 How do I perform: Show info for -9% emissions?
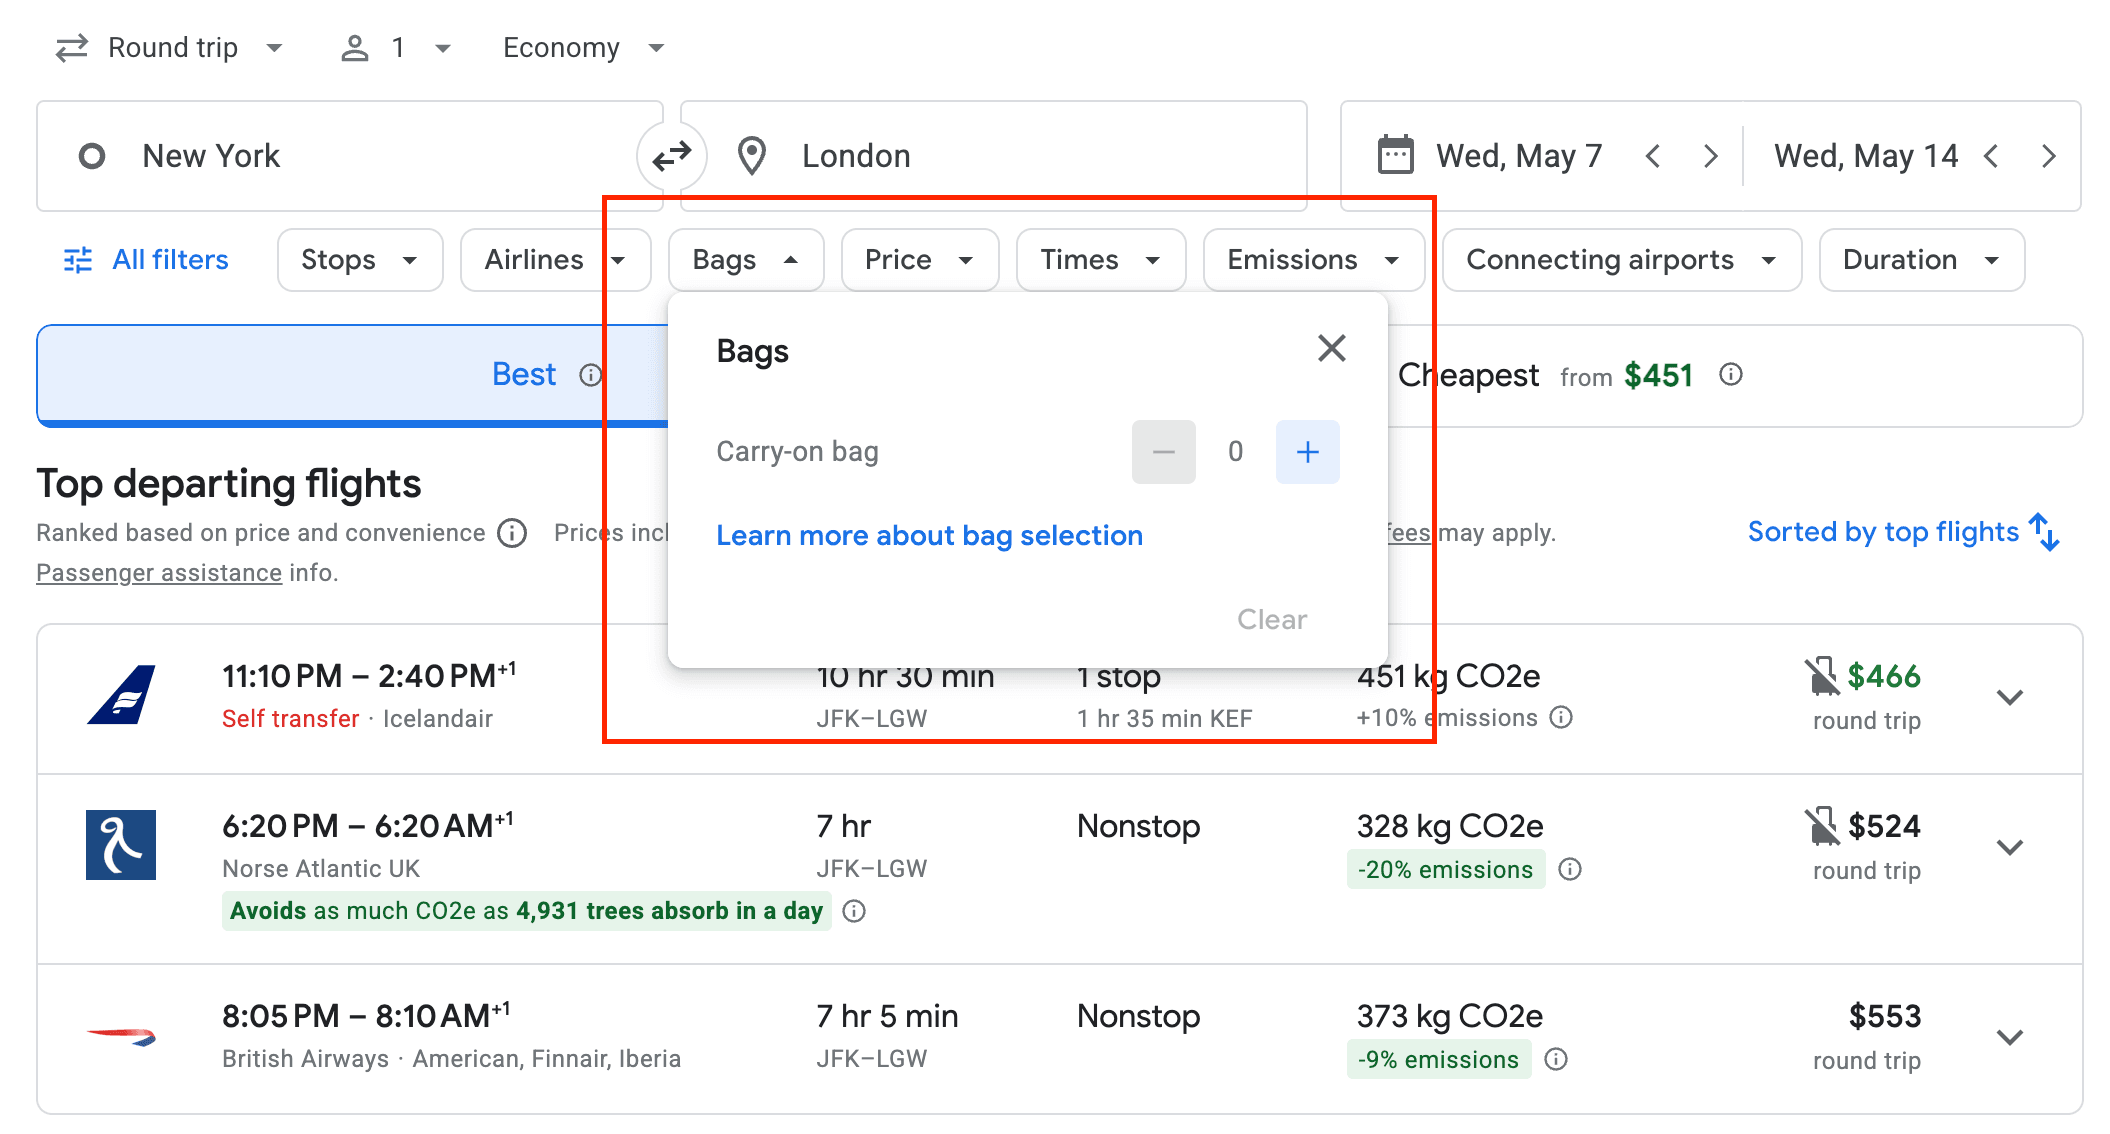coord(1556,1059)
